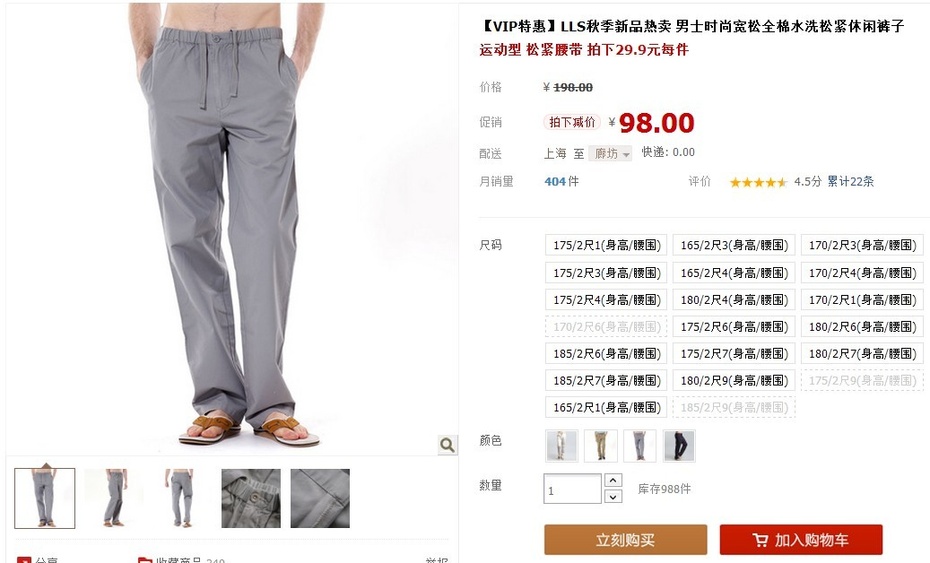
Task: Select size 185/2尺7 option
Action: click(x=606, y=380)
